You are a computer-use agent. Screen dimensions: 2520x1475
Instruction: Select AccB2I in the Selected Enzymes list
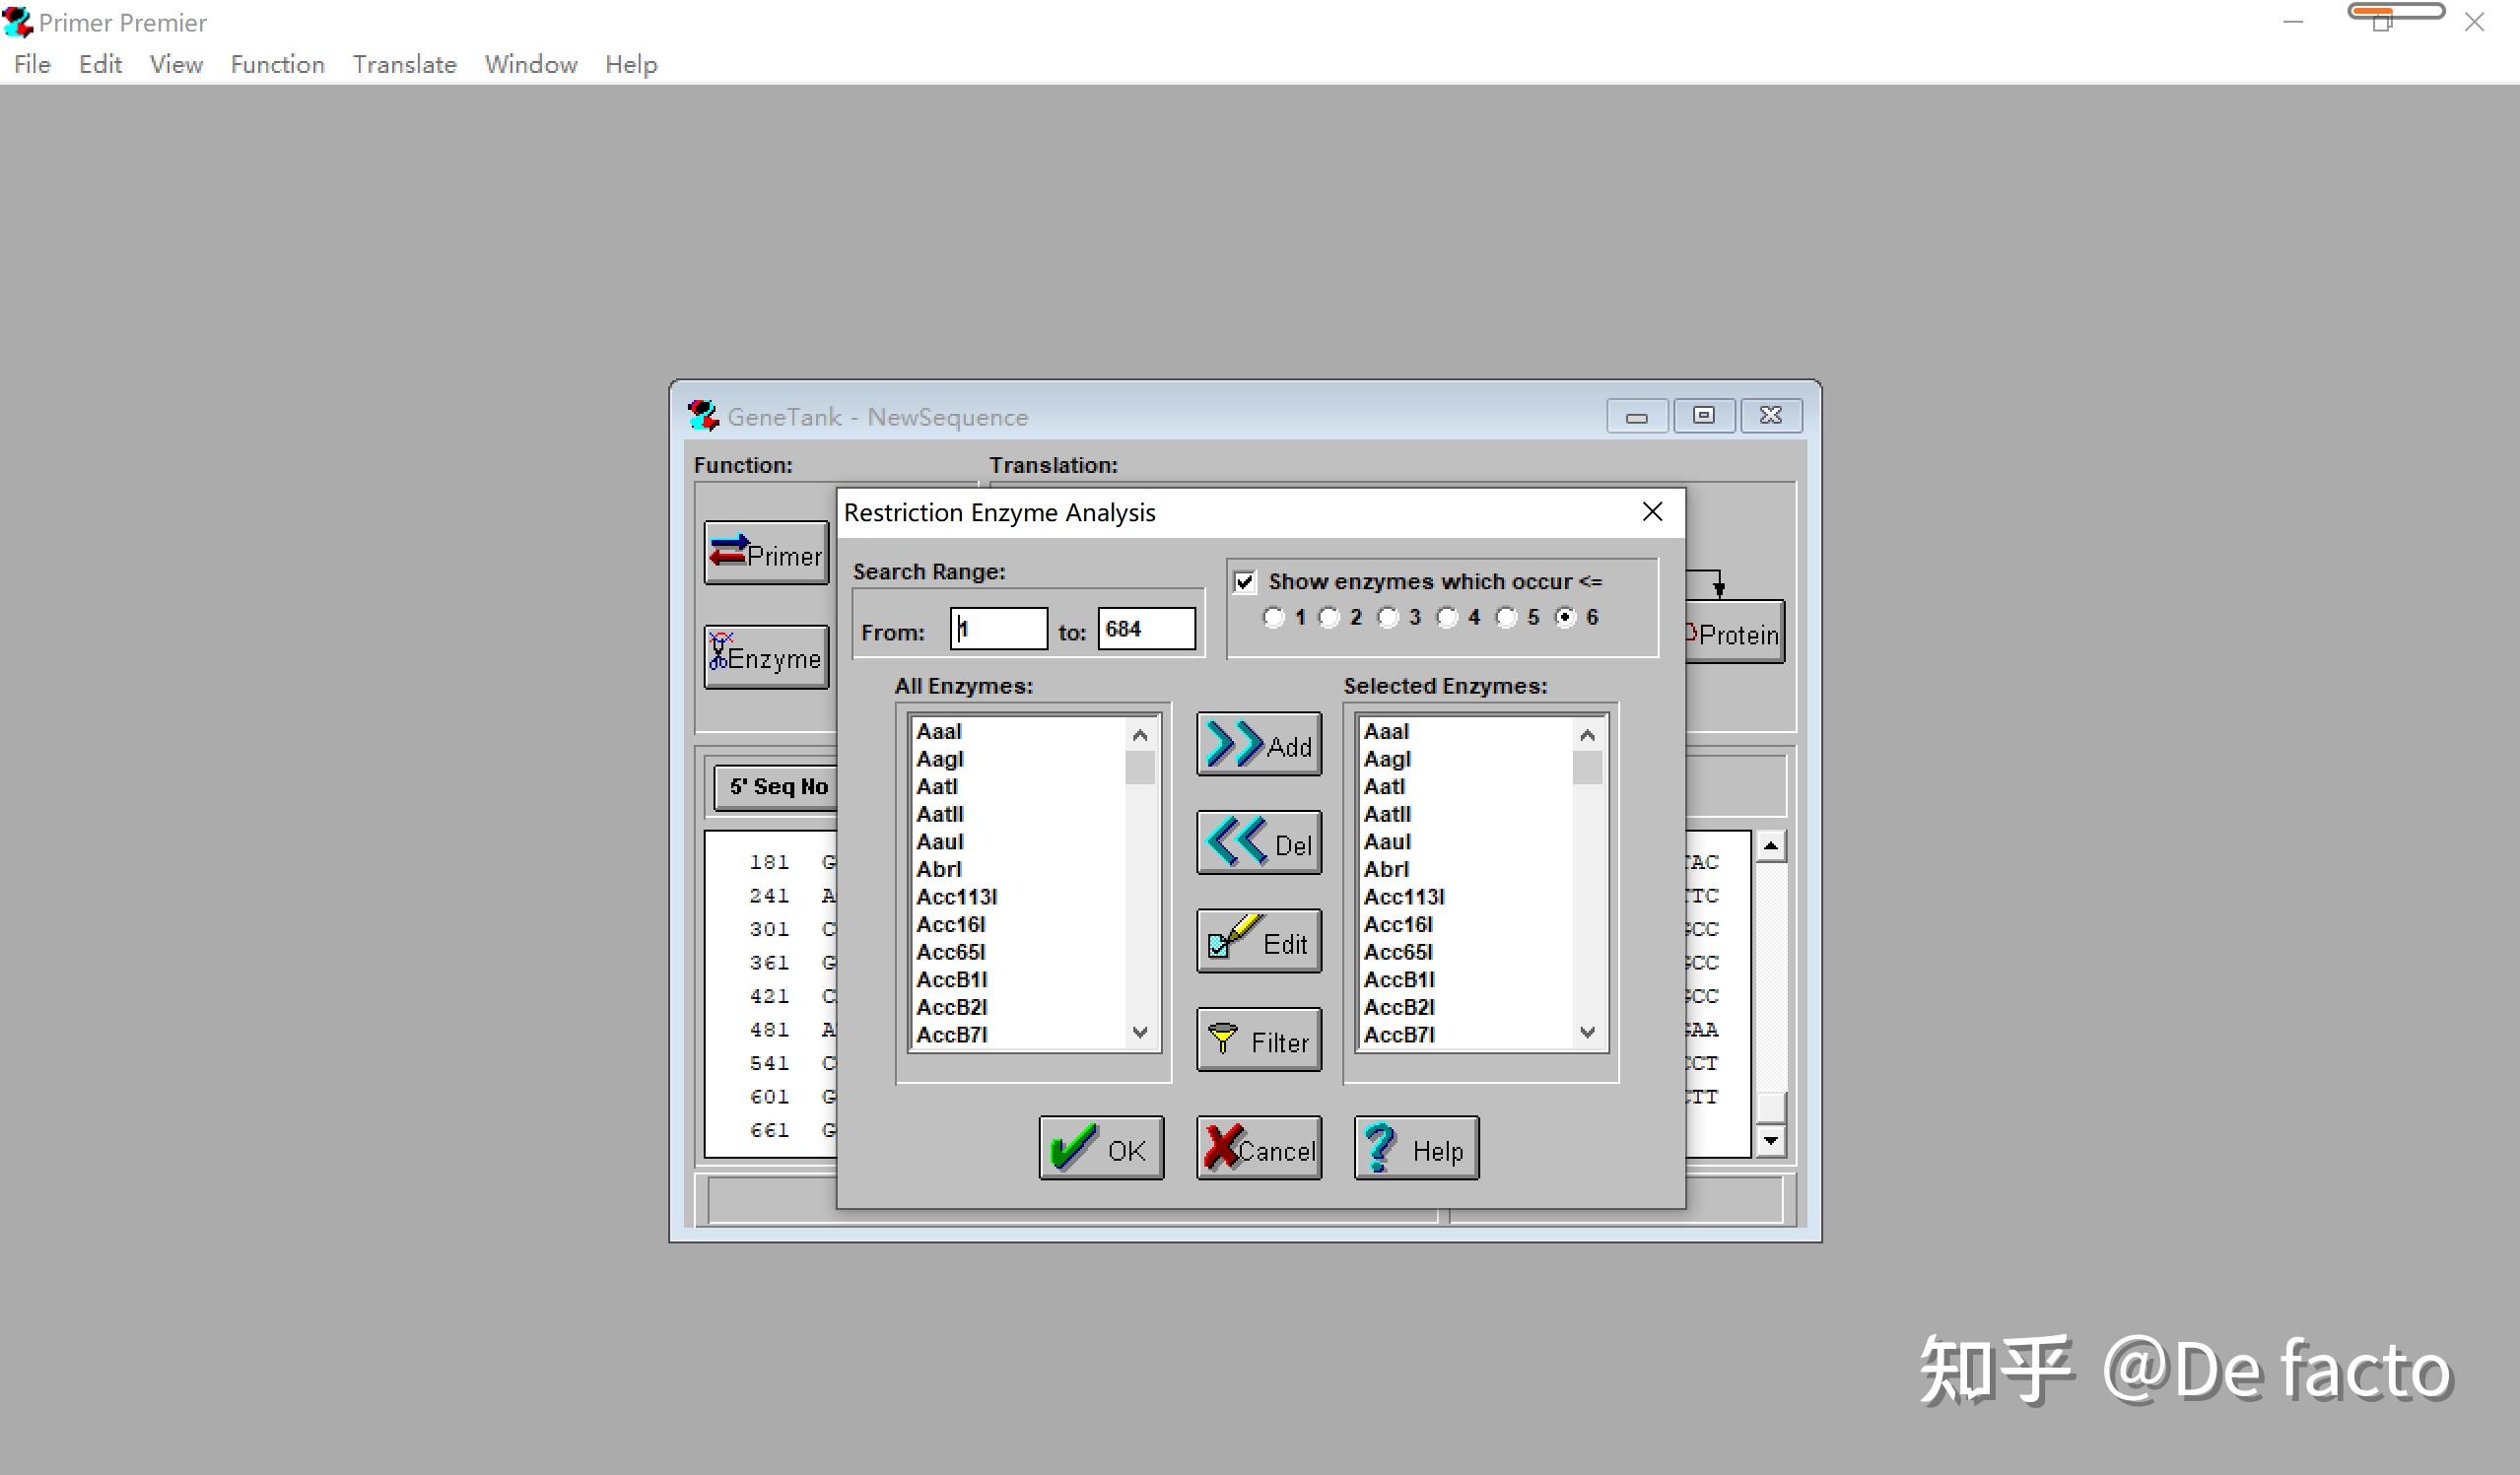click(1467, 1007)
